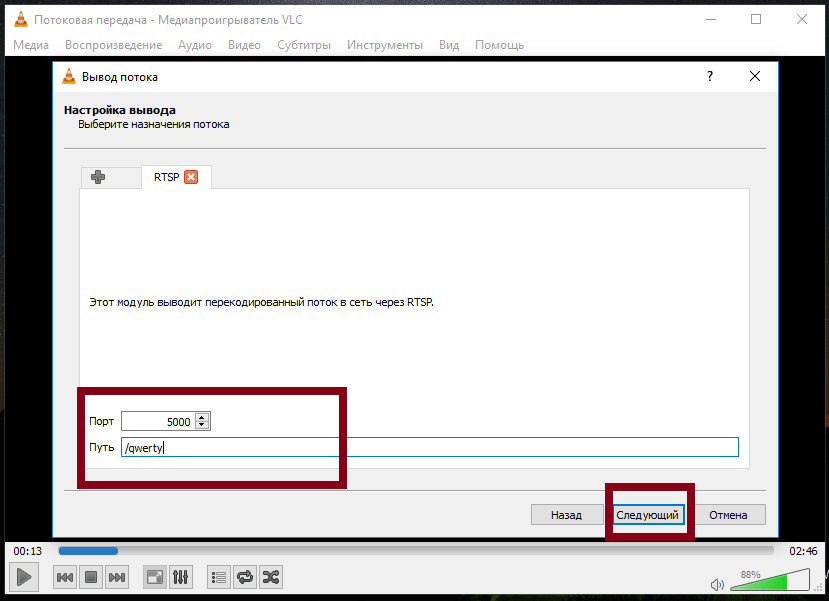Close the RTSP tab with red X

pos(191,177)
